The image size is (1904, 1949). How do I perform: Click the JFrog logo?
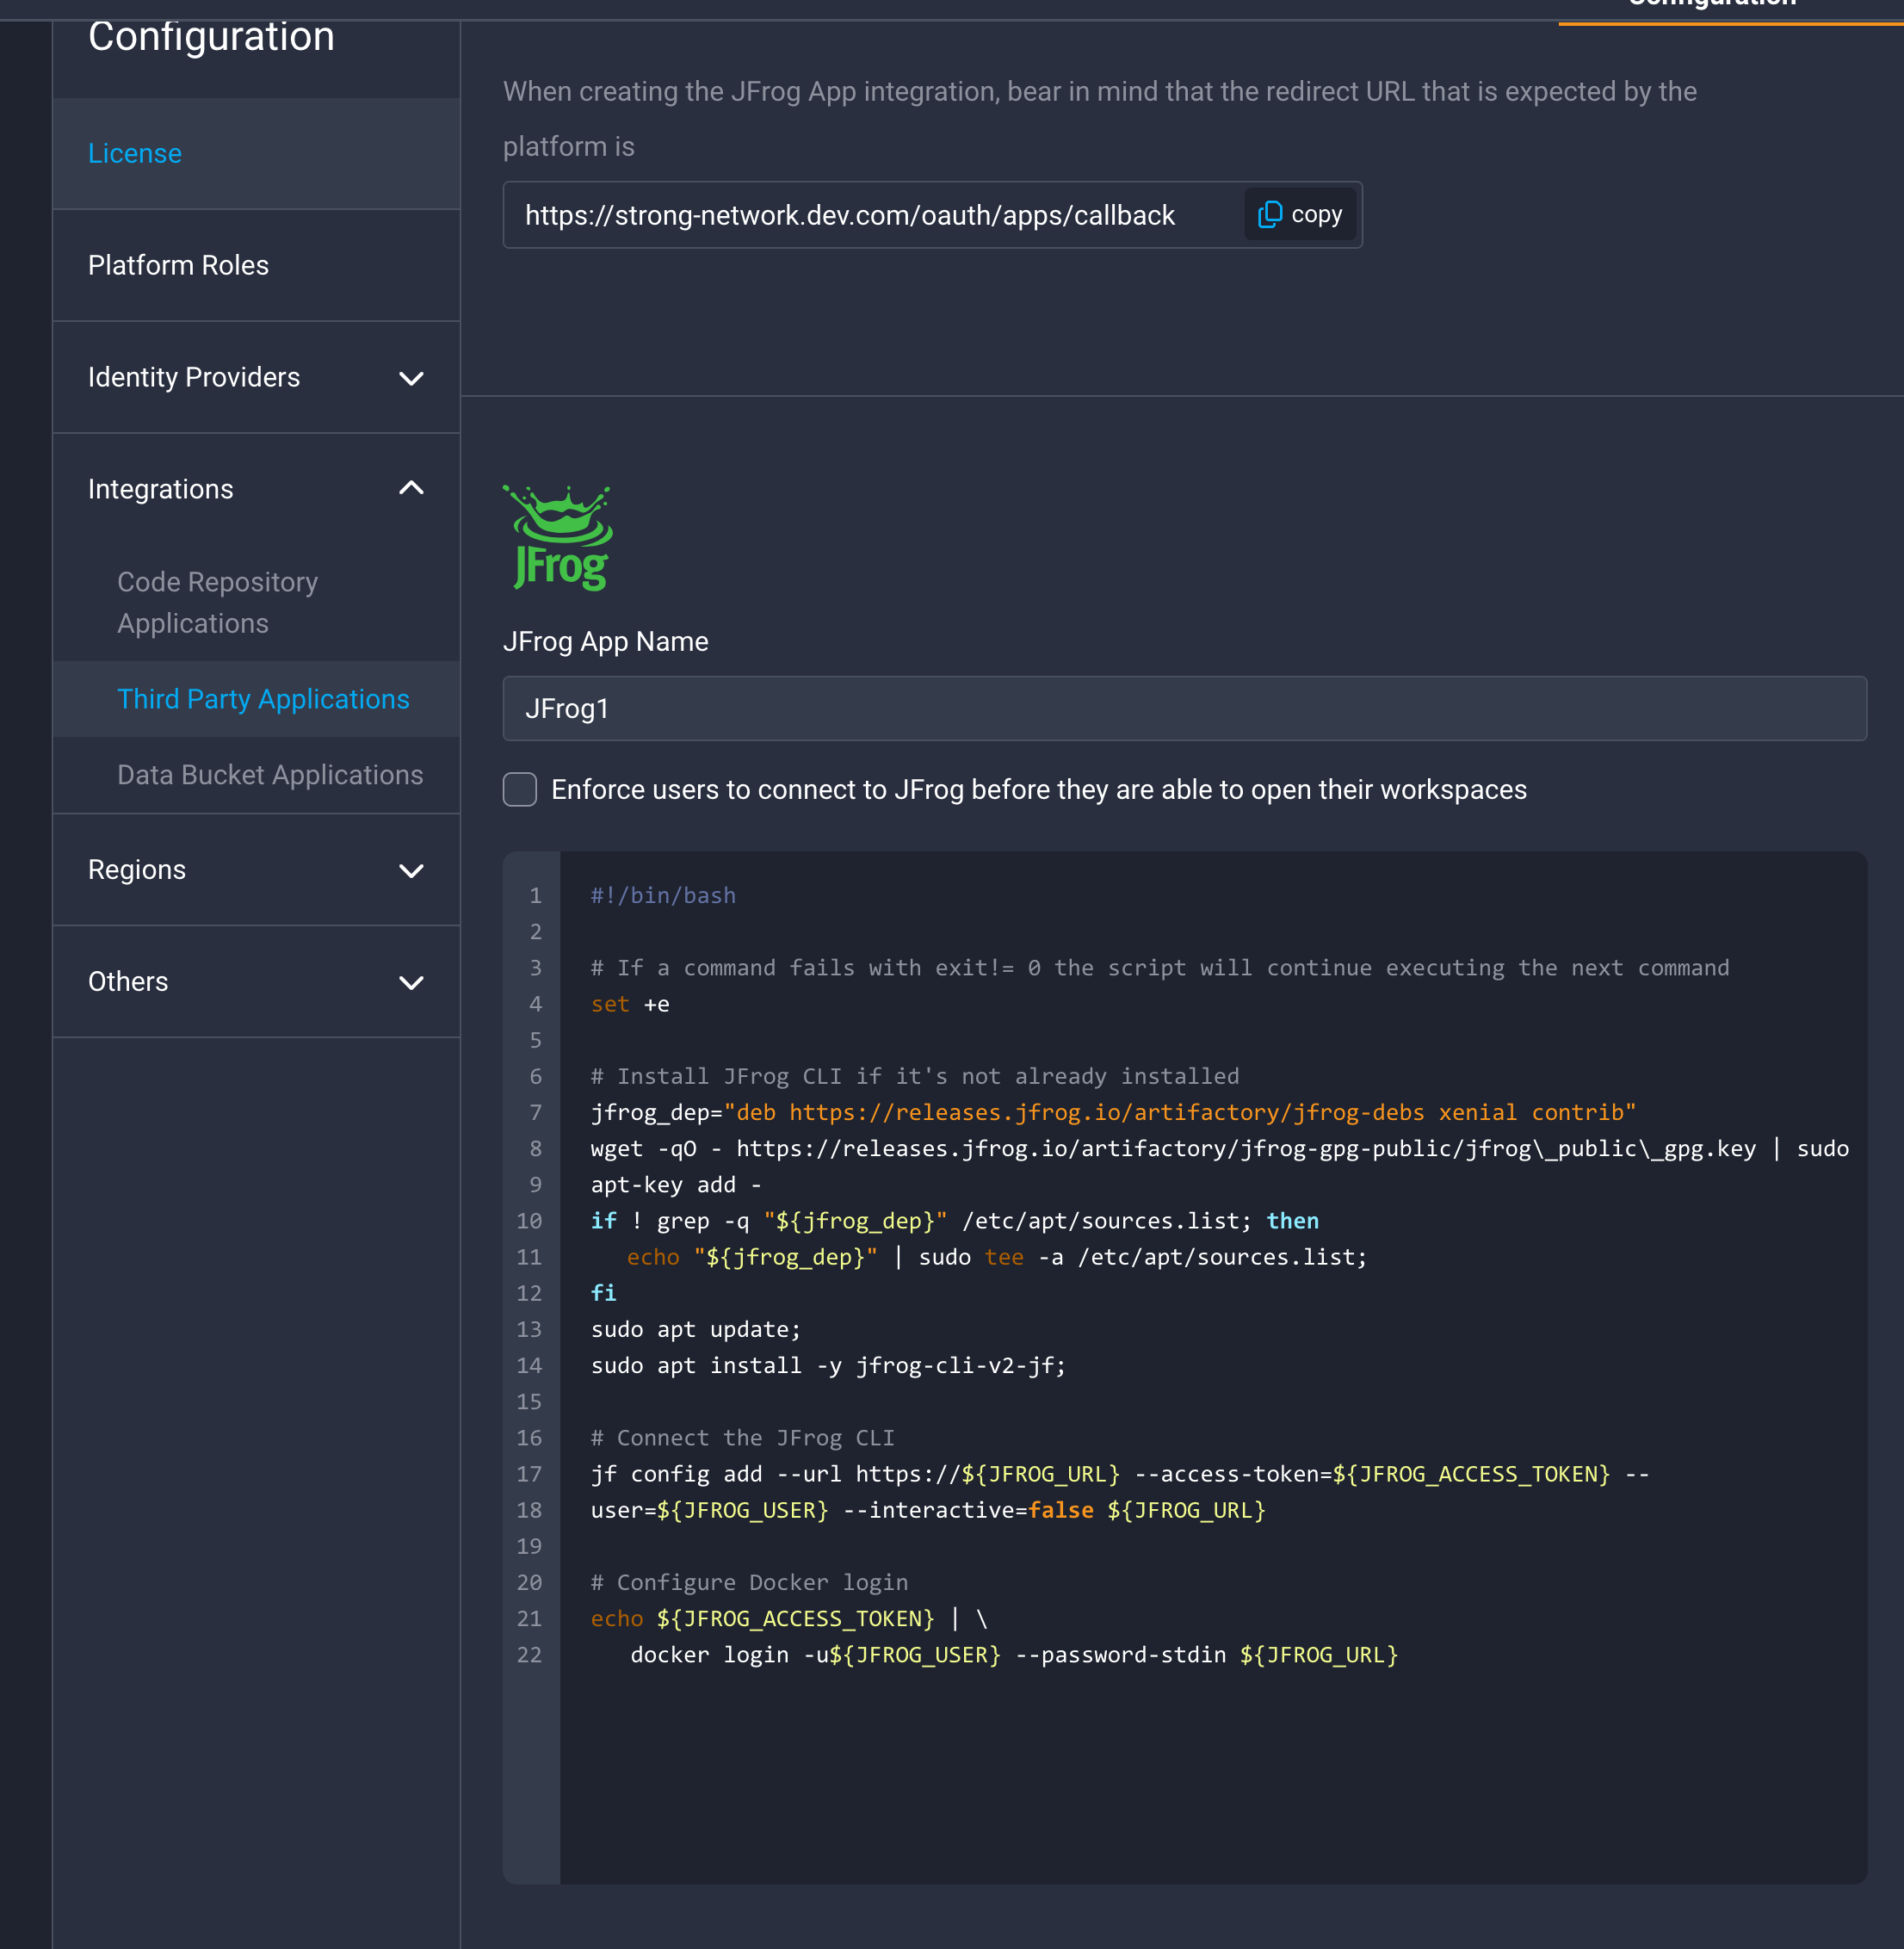559,538
